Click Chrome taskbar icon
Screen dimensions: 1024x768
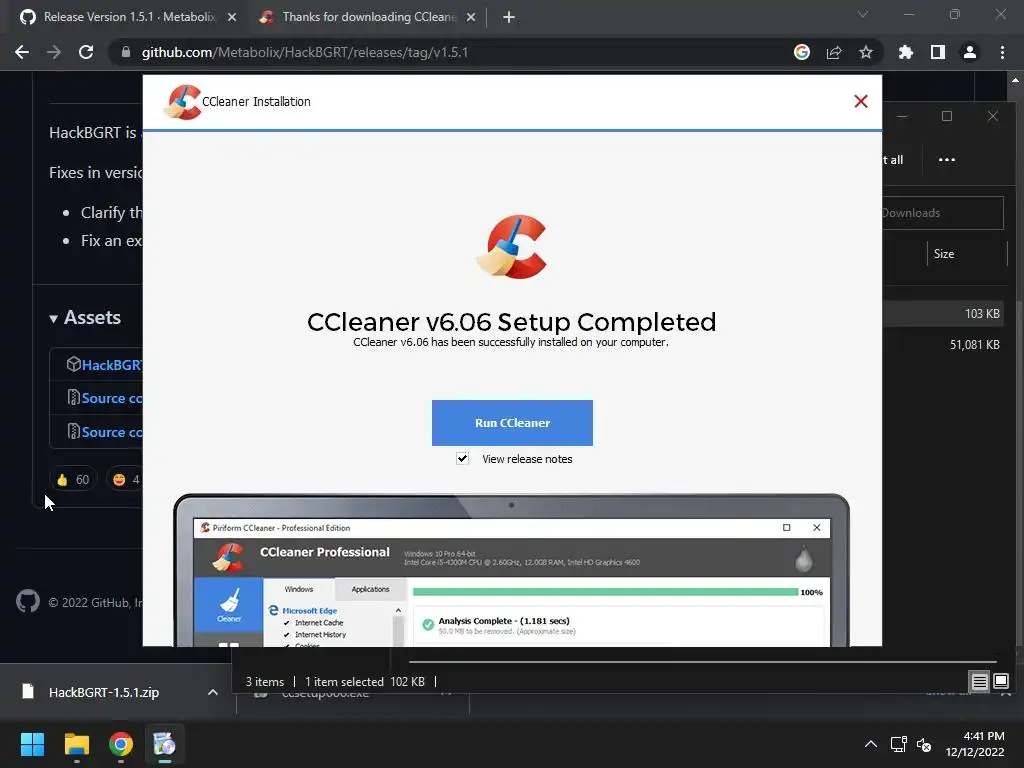[x=121, y=744]
